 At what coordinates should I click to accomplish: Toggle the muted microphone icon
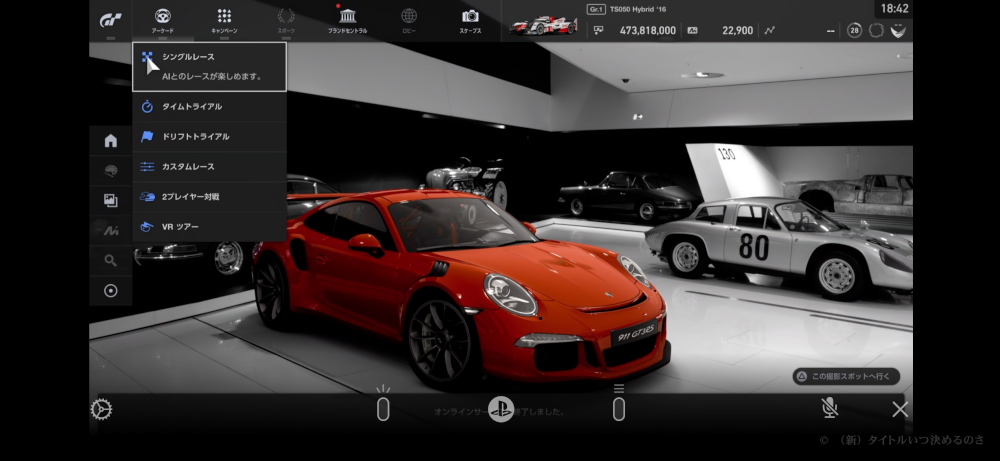(830, 408)
